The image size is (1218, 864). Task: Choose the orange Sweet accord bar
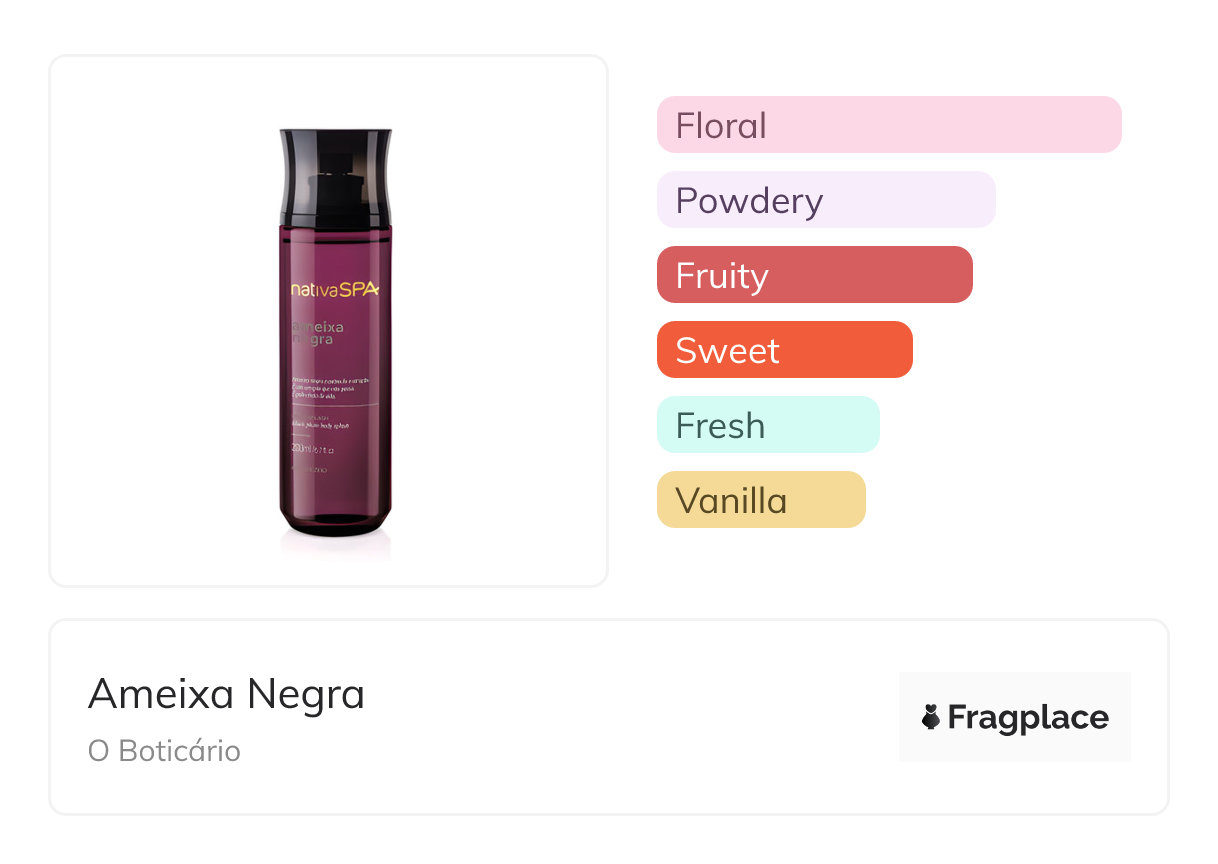(x=784, y=350)
